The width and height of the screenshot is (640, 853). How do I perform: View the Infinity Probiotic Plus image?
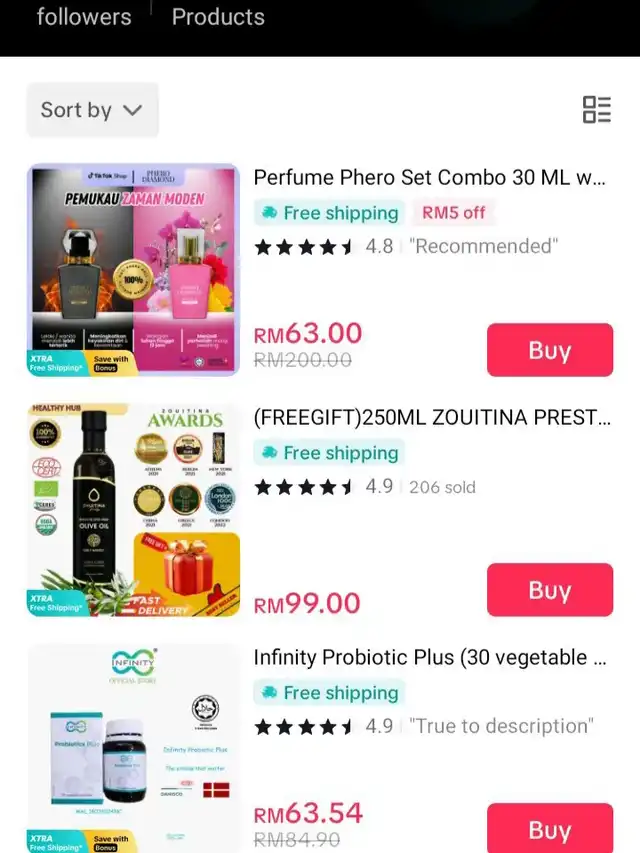(x=133, y=748)
